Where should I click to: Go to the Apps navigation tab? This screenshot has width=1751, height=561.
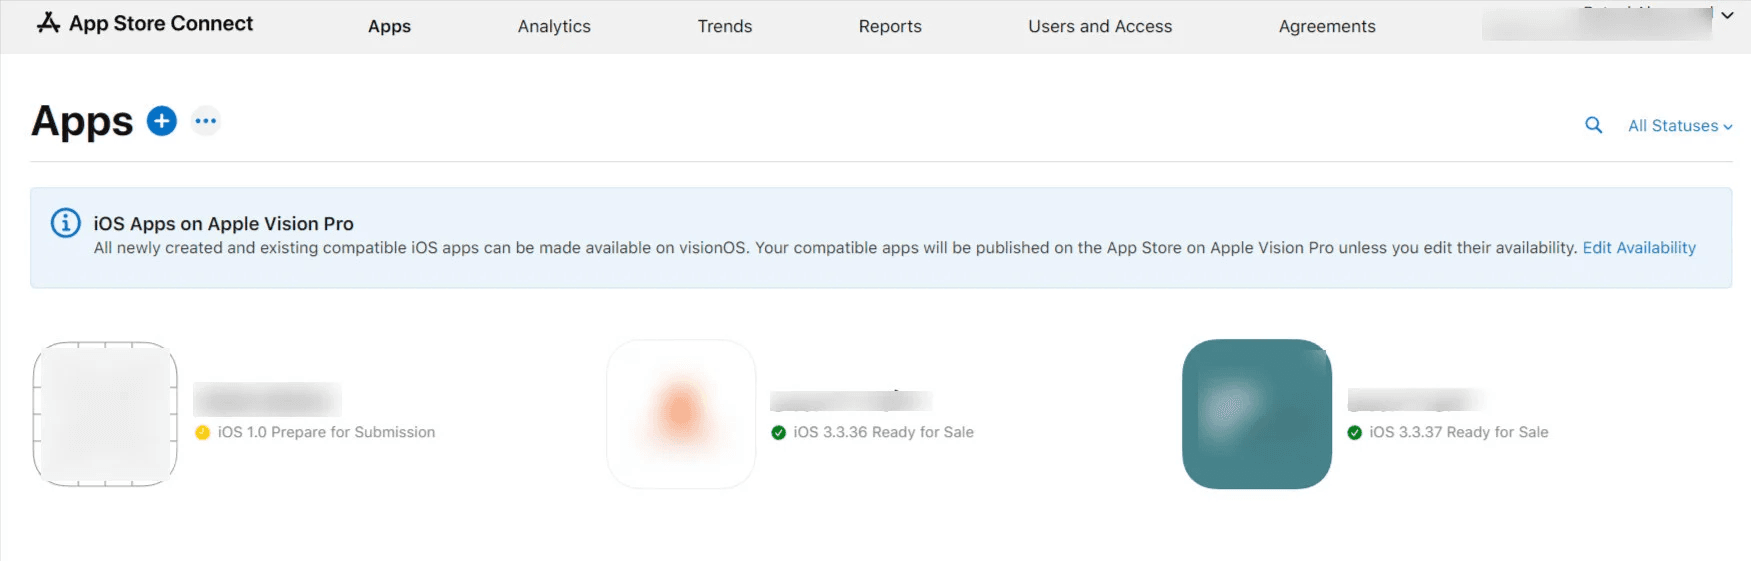(389, 27)
